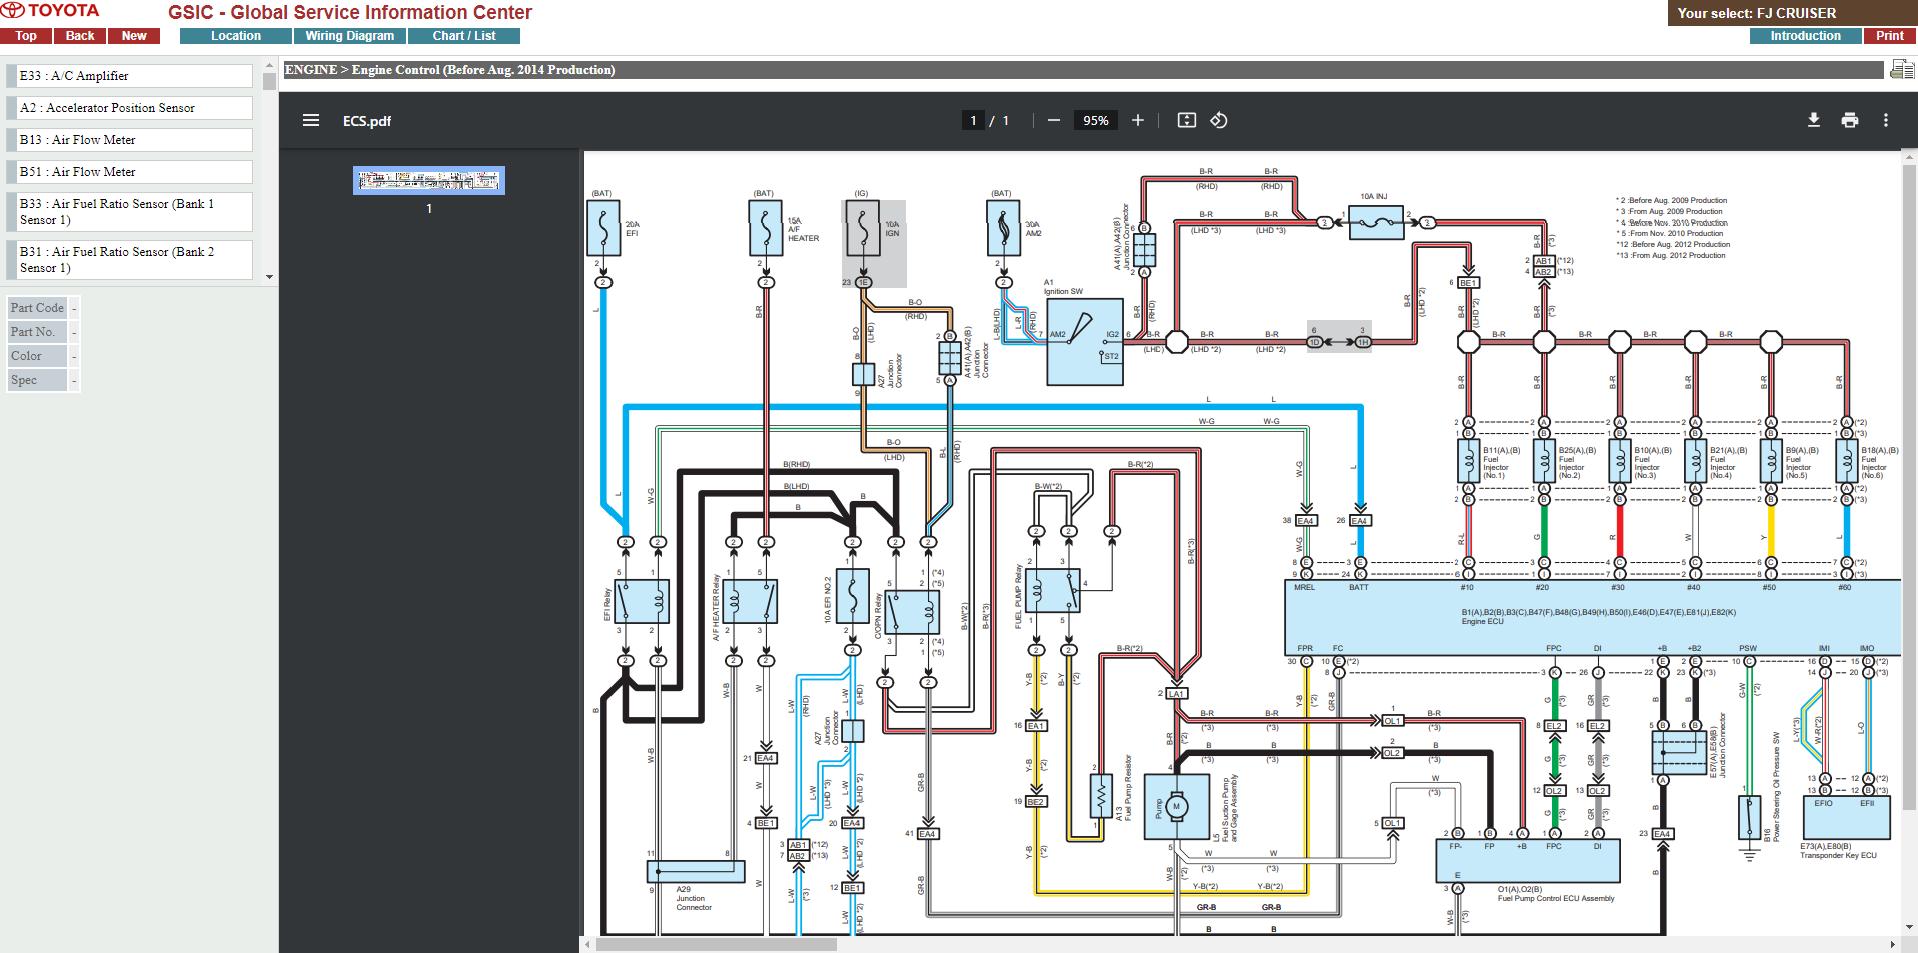Screen dimensions: 1918x953
Task: Select E33 : A/C Amplifier
Action: (x=130, y=76)
